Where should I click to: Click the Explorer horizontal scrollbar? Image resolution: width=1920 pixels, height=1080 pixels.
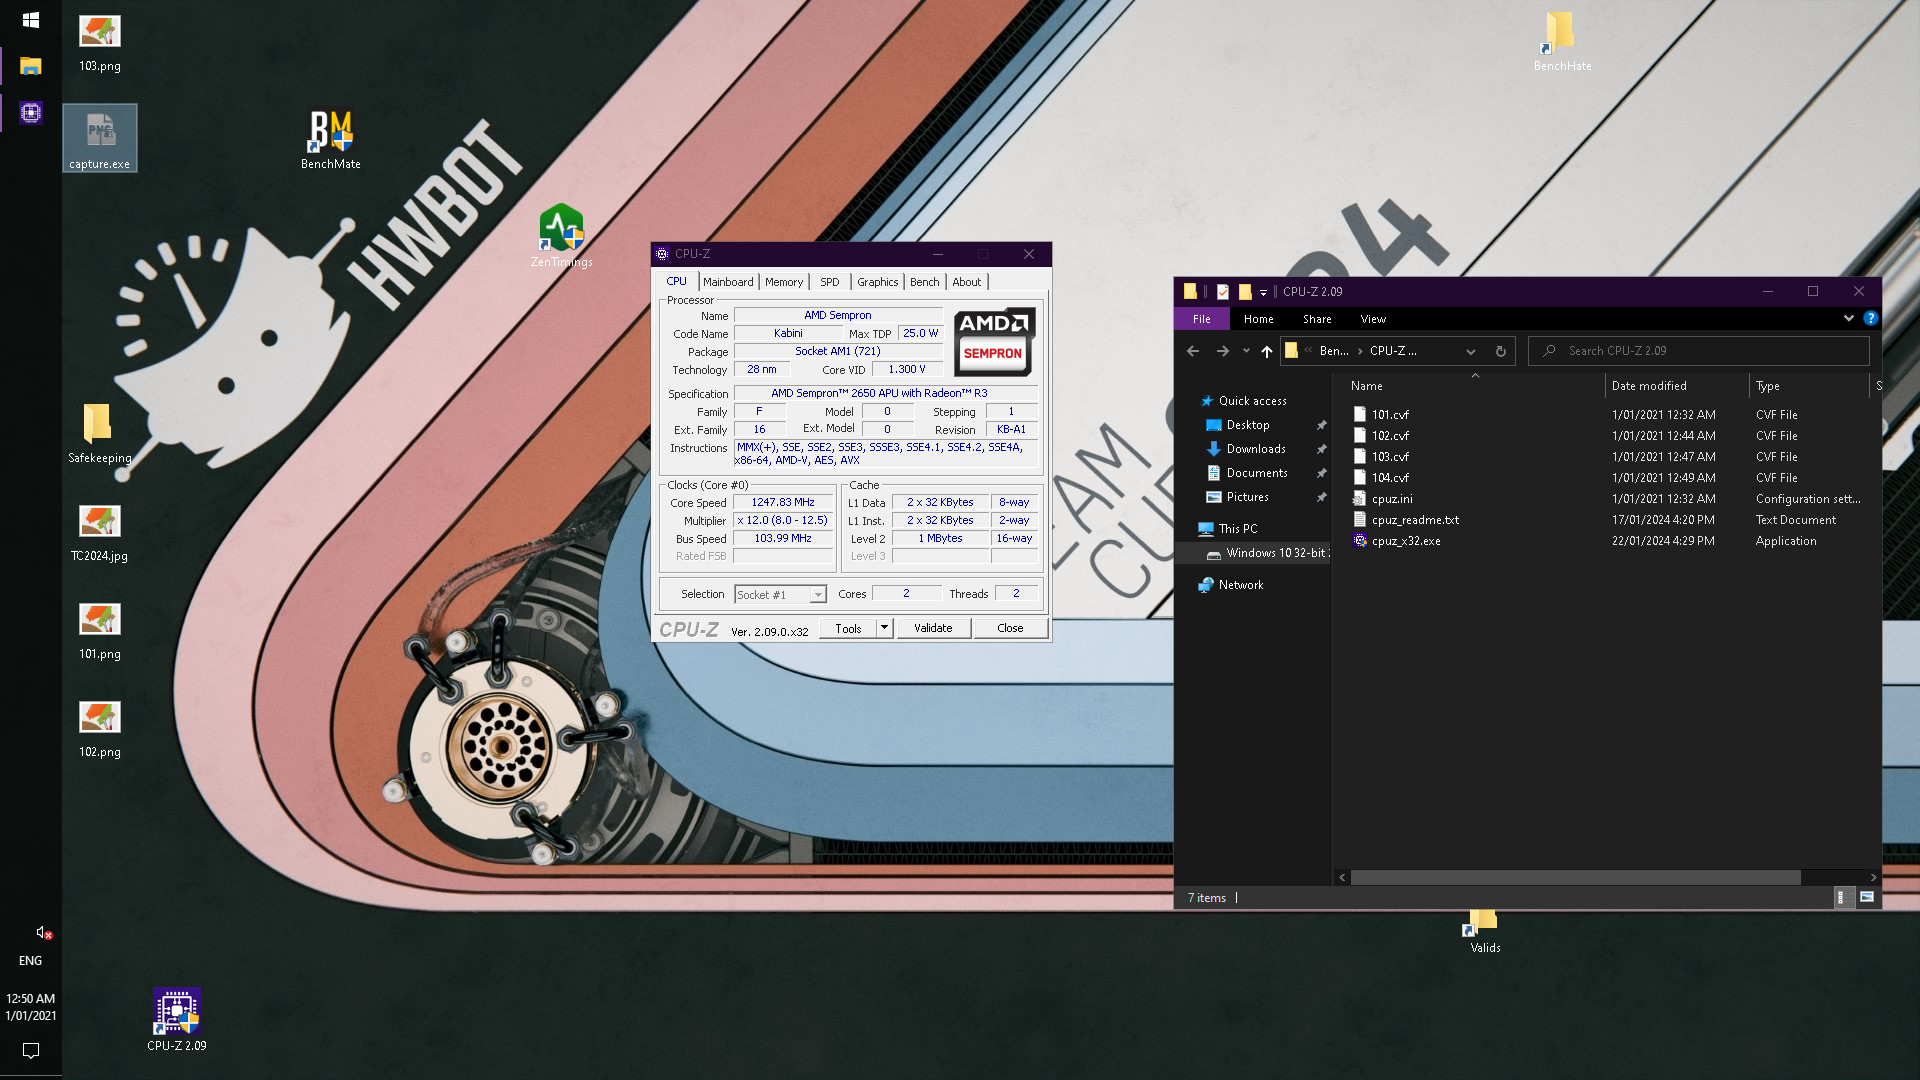pos(1576,877)
